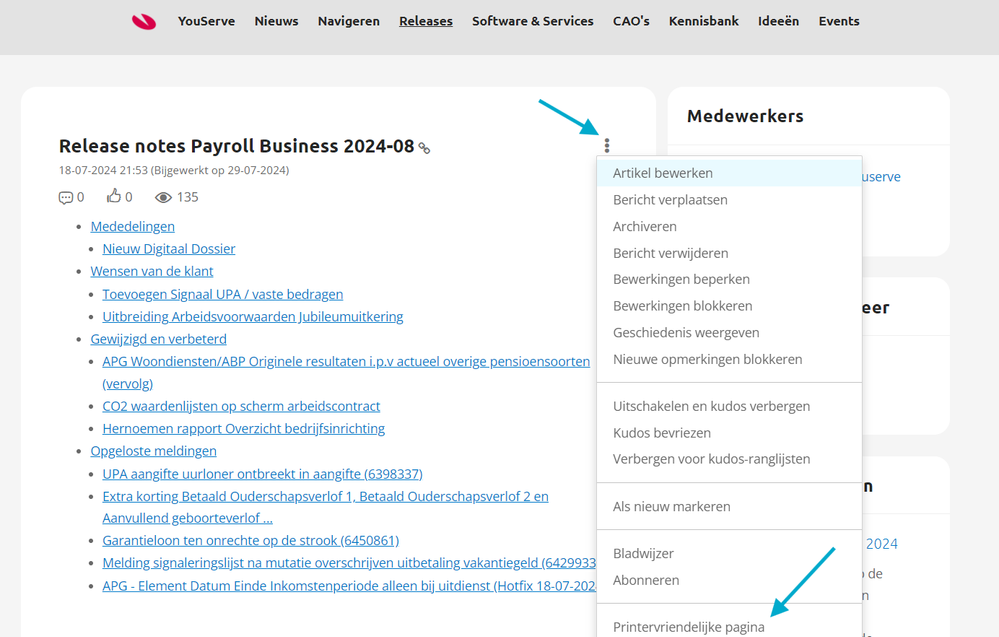Select Verbergen voor kudos-ranglijsten
This screenshot has height=637, width=999.
click(x=729, y=459)
